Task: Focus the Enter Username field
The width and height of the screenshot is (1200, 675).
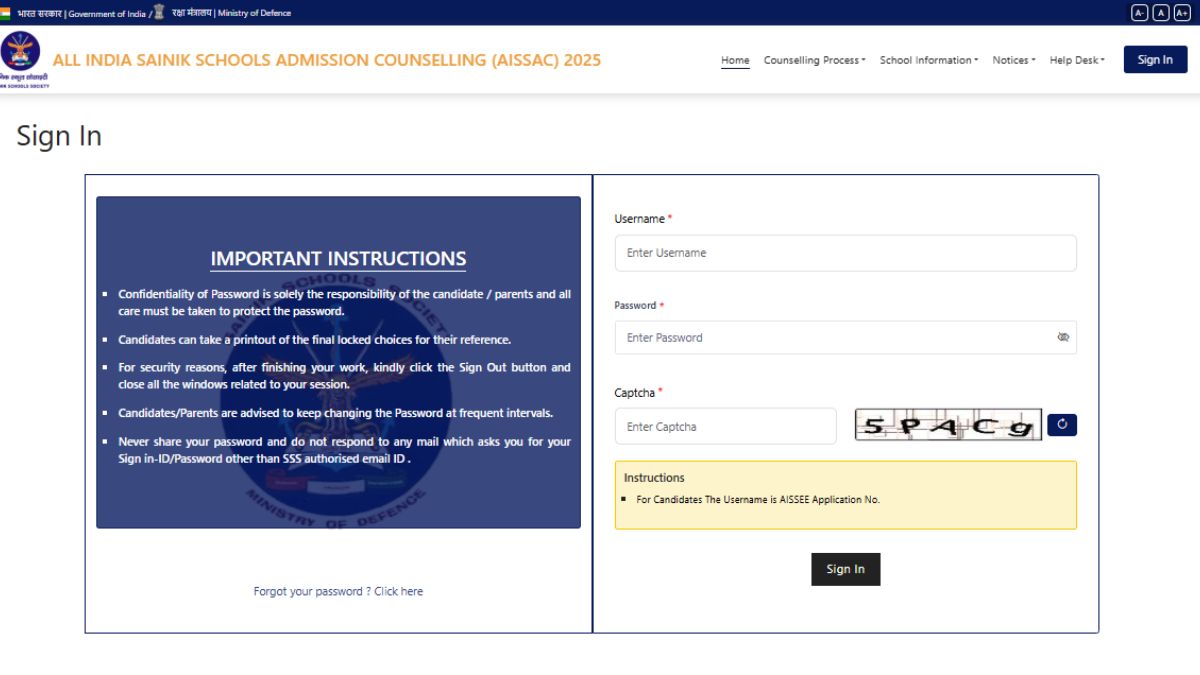Action: (845, 253)
